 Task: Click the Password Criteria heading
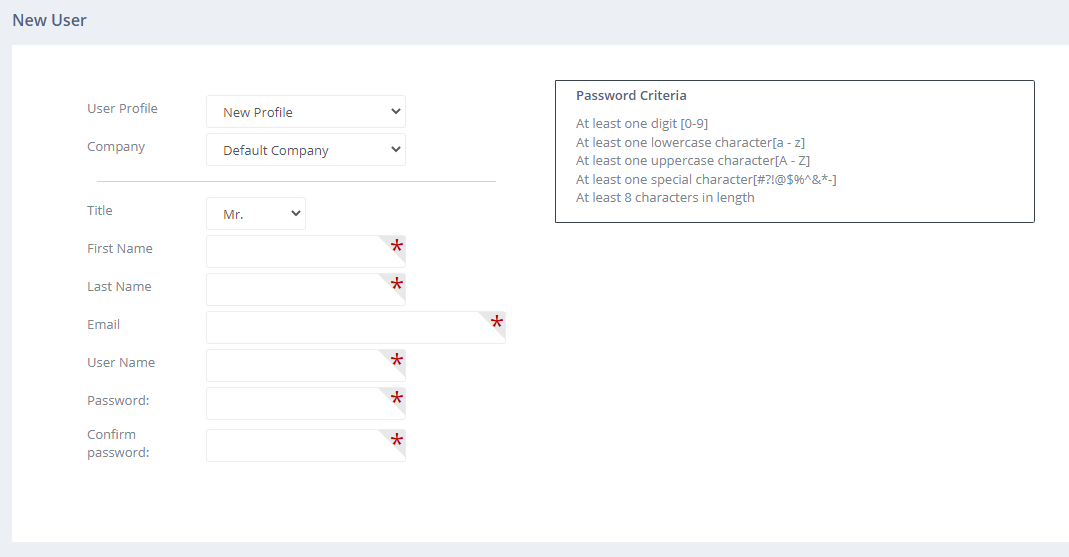(631, 95)
